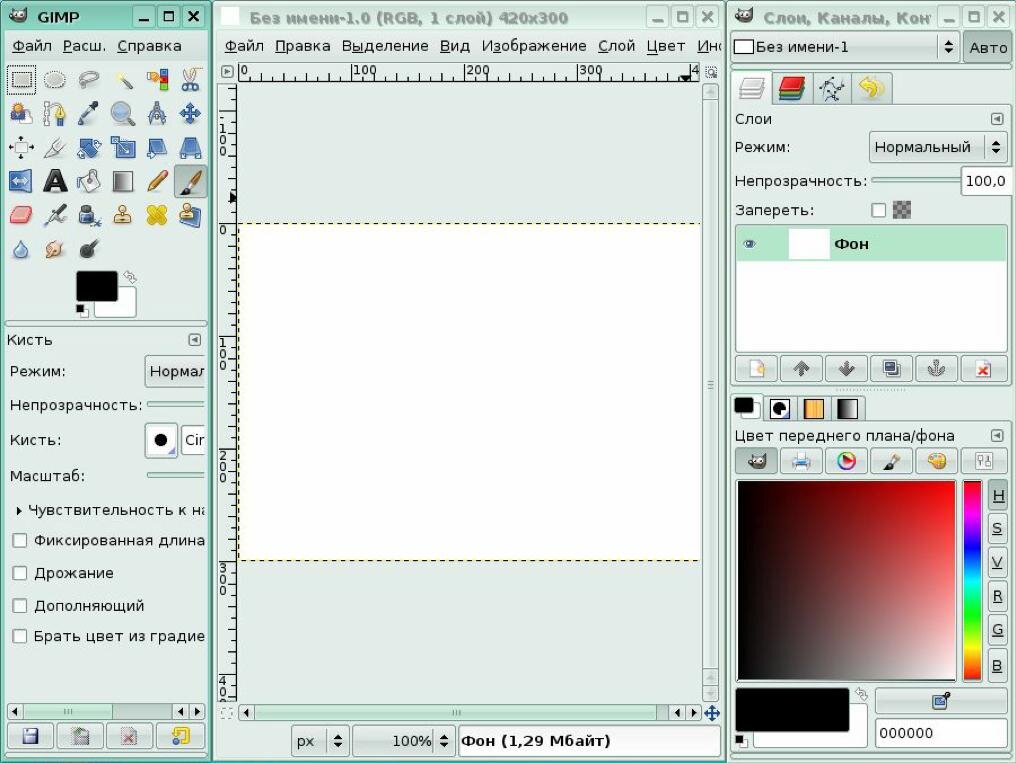The height and width of the screenshot is (763, 1016).
Task: Select the Smudge tool
Action: [55, 249]
